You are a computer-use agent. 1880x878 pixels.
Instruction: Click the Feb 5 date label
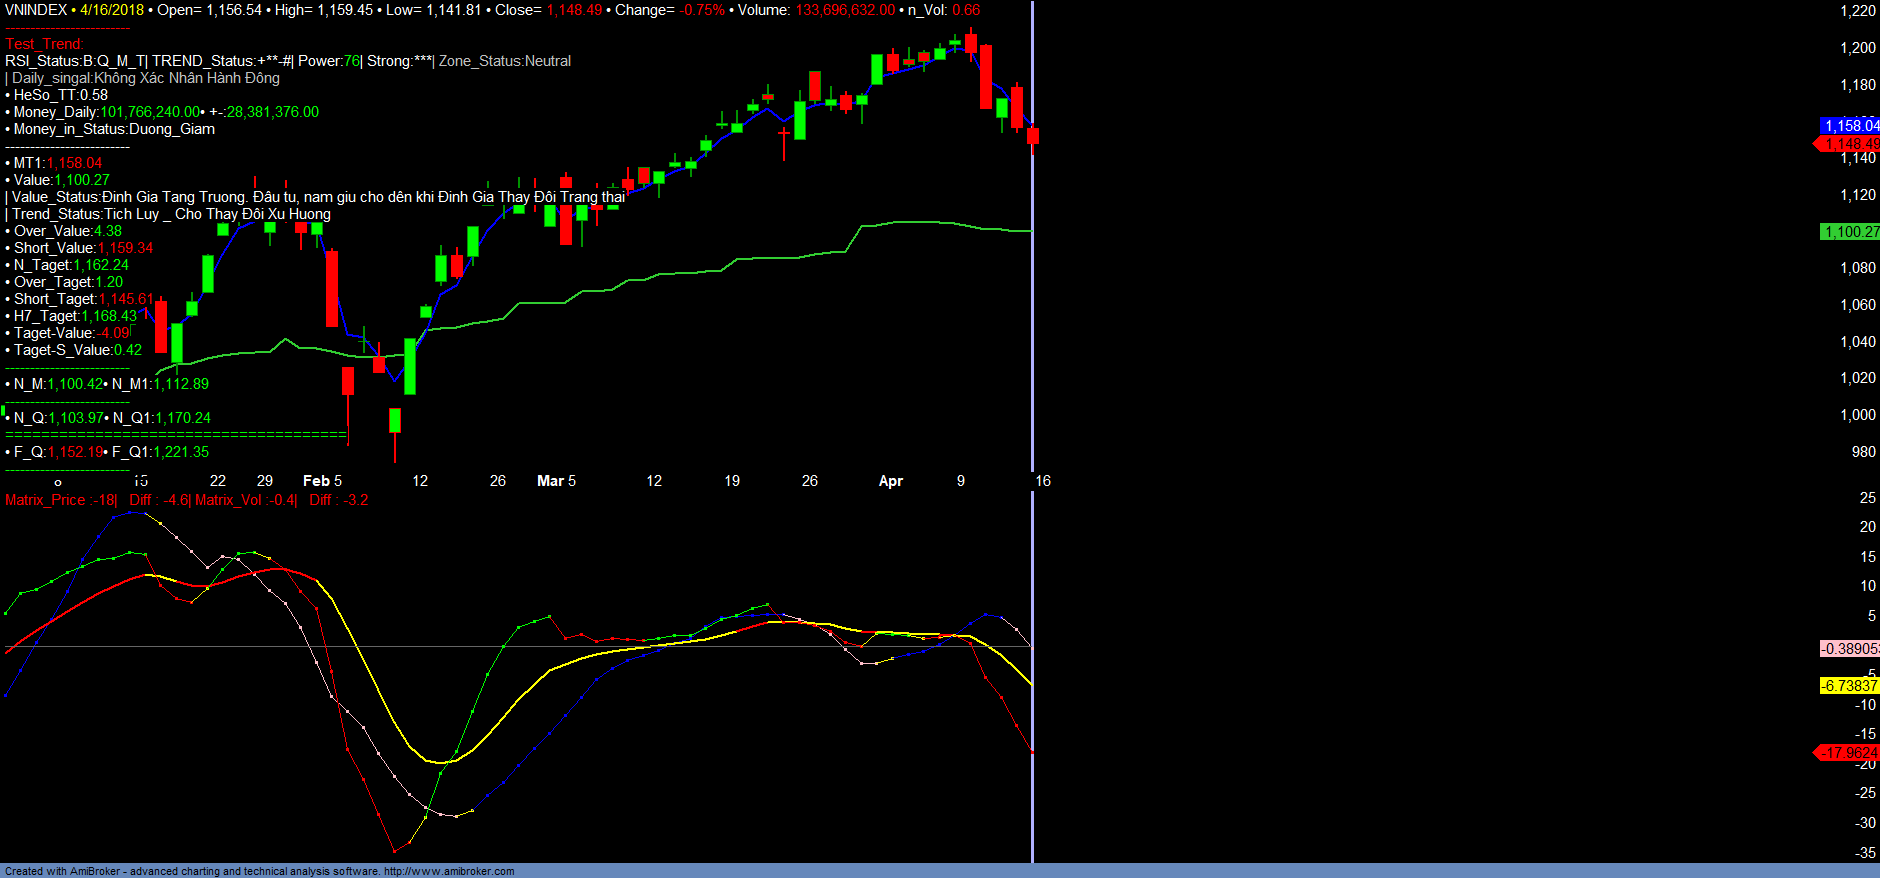[x=322, y=481]
